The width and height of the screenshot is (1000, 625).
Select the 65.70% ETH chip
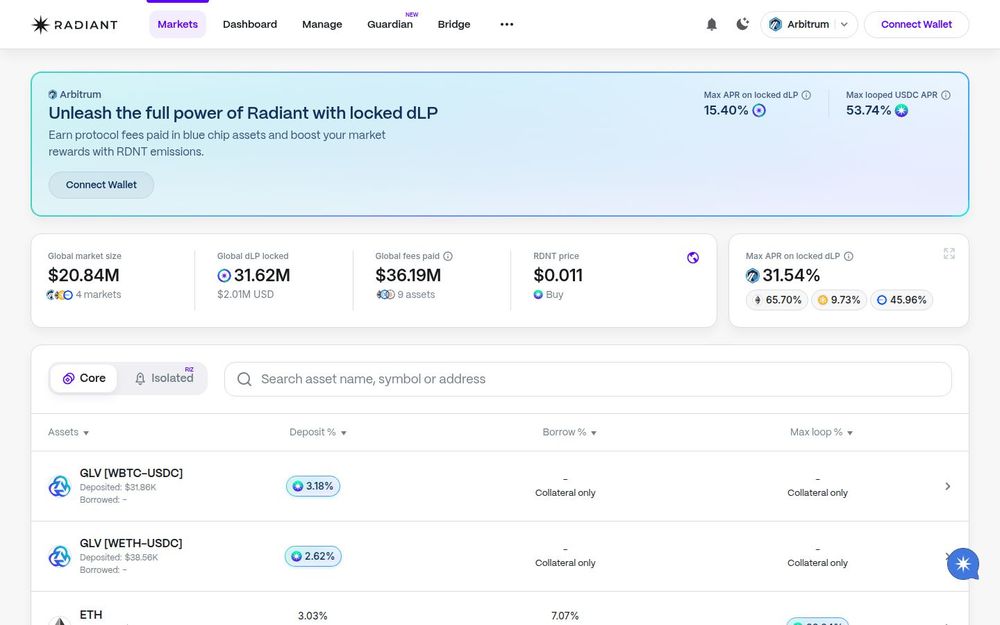[x=777, y=300]
